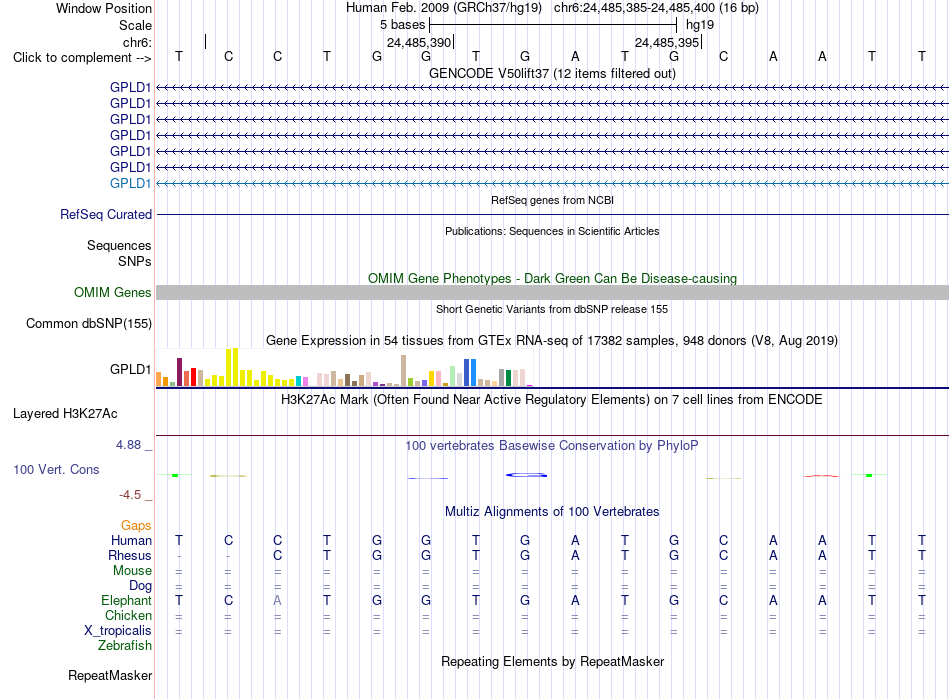Click the X_tropicalis alignment row label

pos(118,631)
